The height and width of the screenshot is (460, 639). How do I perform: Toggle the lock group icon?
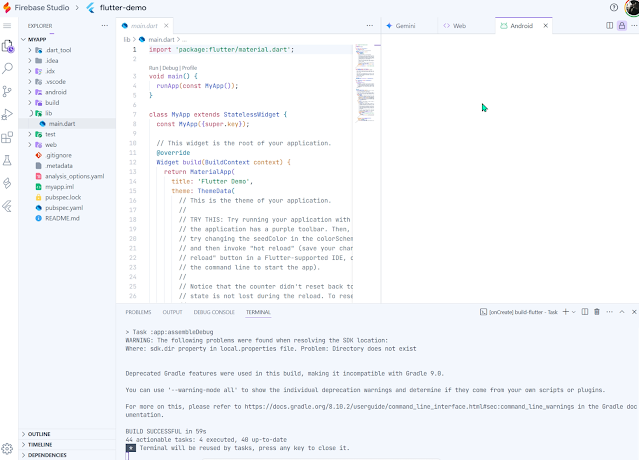[622, 26]
